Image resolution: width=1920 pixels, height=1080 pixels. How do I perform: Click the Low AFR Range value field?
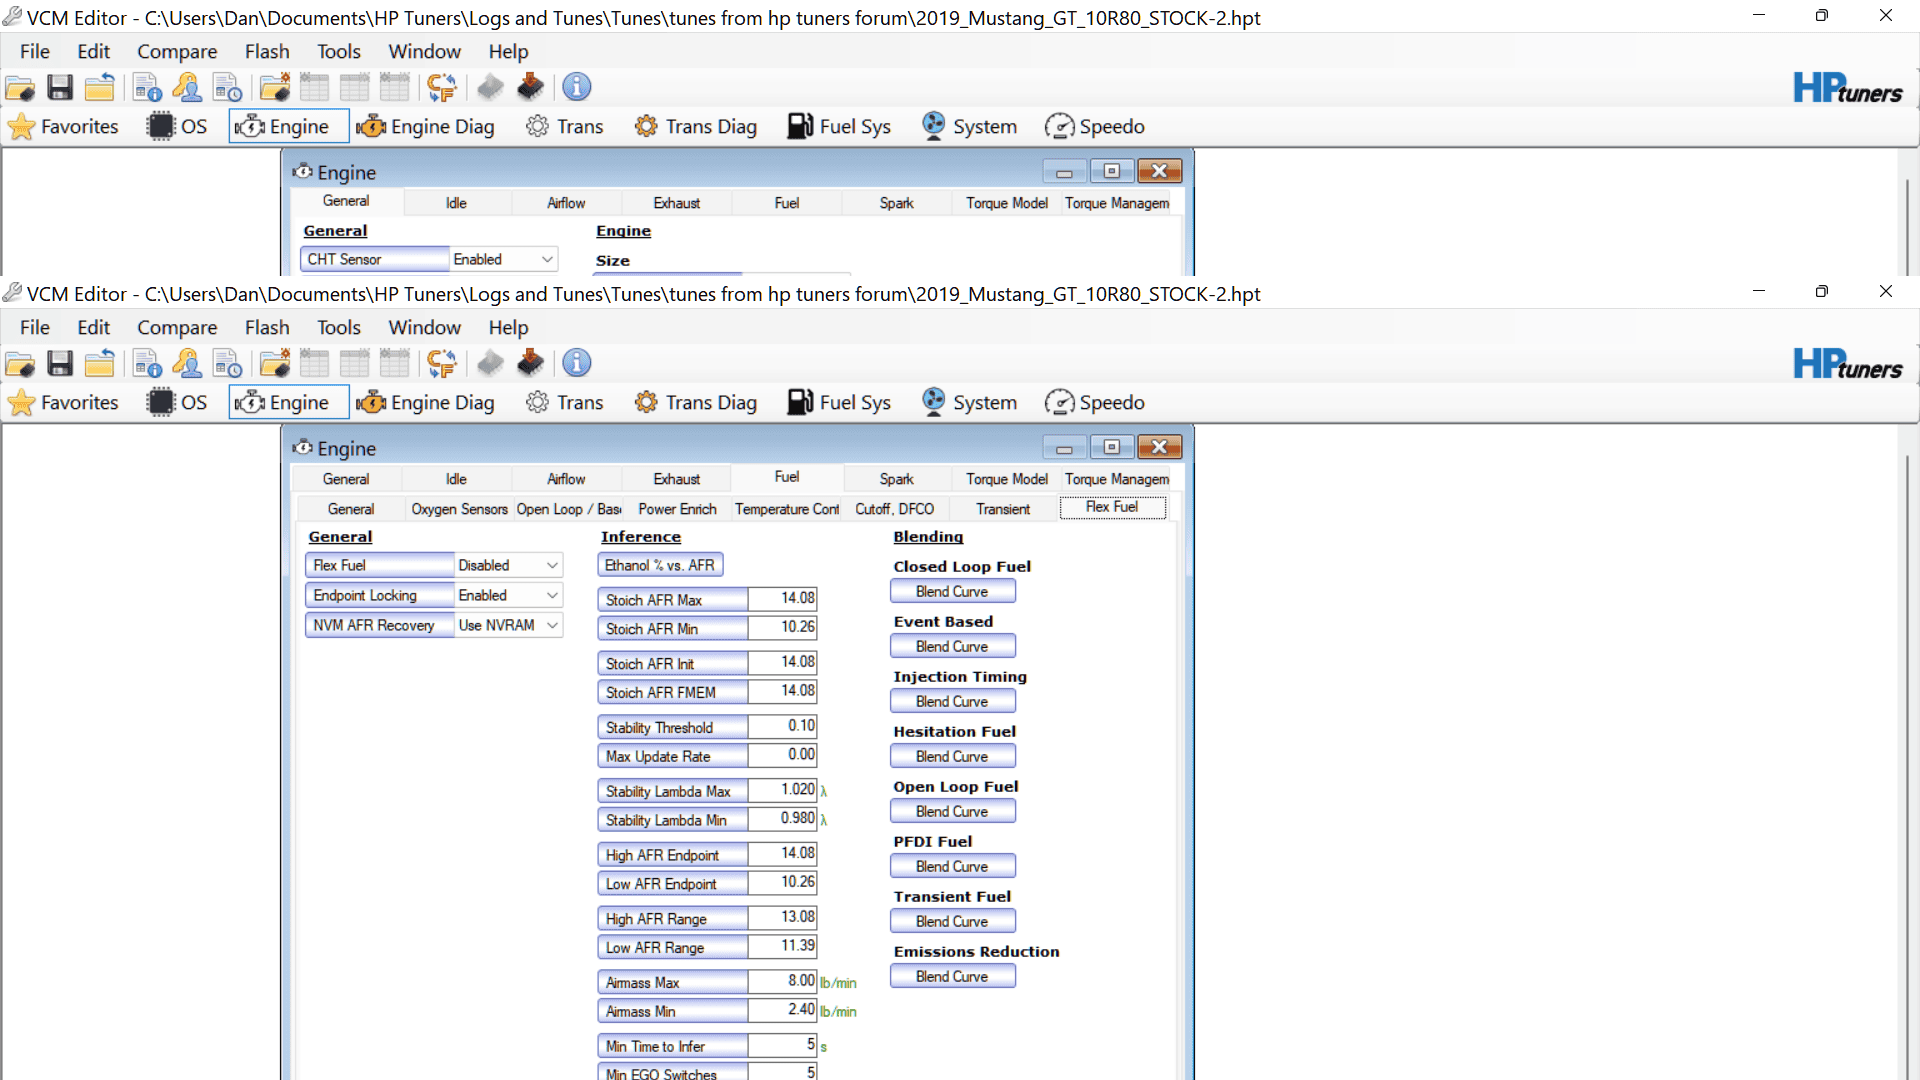click(x=782, y=947)
